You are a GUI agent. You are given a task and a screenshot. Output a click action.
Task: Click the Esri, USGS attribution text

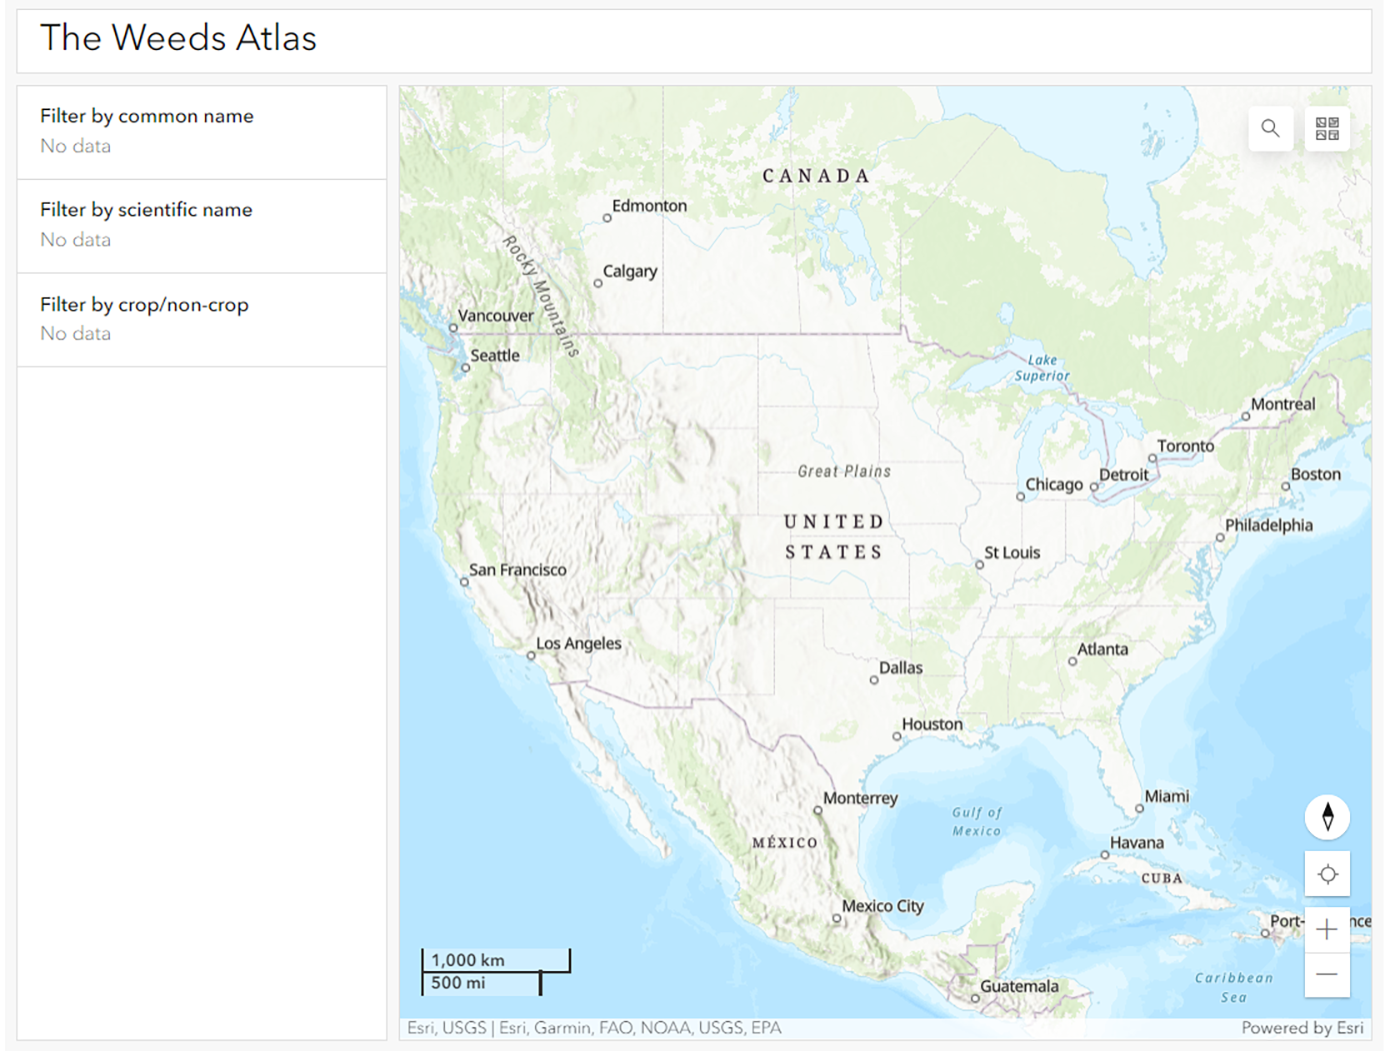click(447, 1028)
